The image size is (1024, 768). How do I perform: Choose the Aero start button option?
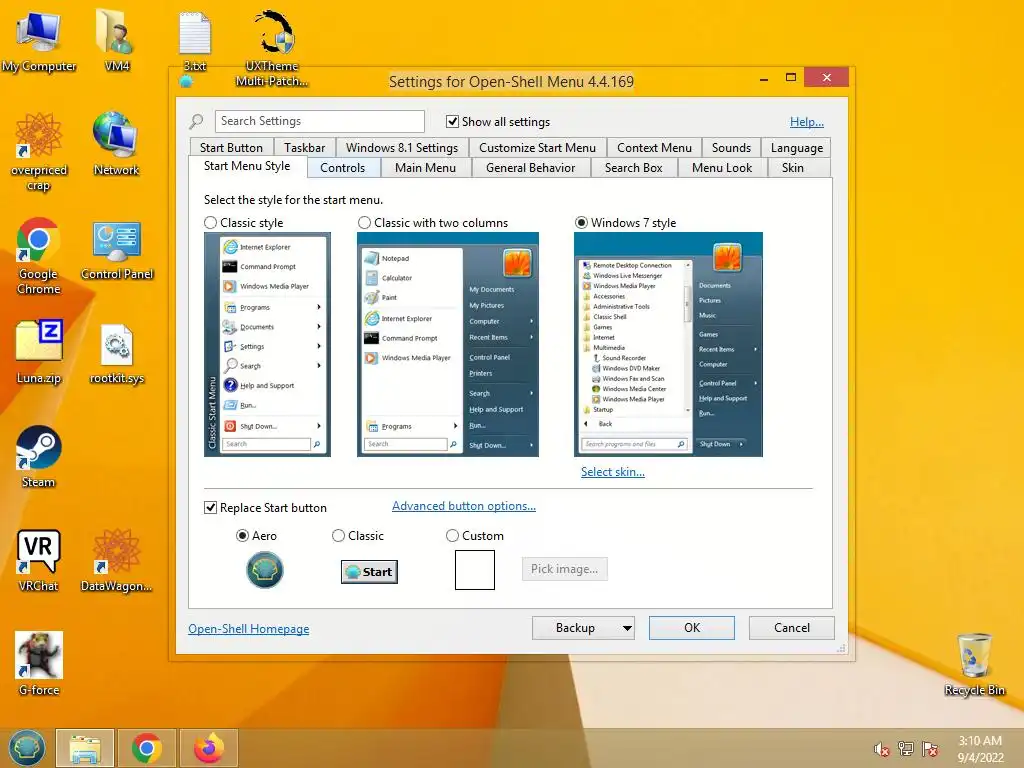[x=242, y=536]
